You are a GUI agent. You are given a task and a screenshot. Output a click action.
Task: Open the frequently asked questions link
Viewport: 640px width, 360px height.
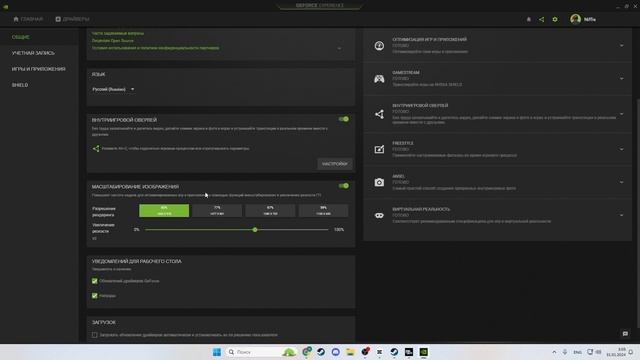(118, 33)
